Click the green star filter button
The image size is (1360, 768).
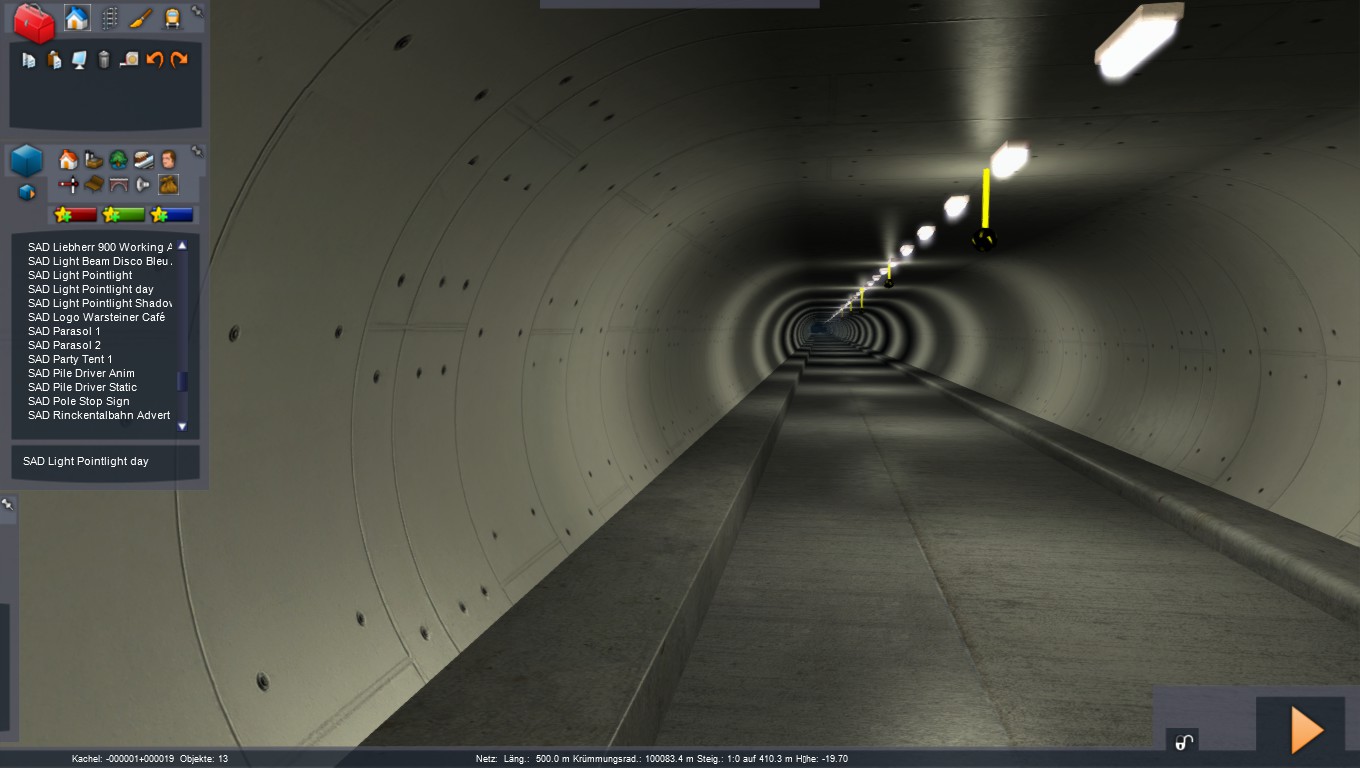coord(124,214)
